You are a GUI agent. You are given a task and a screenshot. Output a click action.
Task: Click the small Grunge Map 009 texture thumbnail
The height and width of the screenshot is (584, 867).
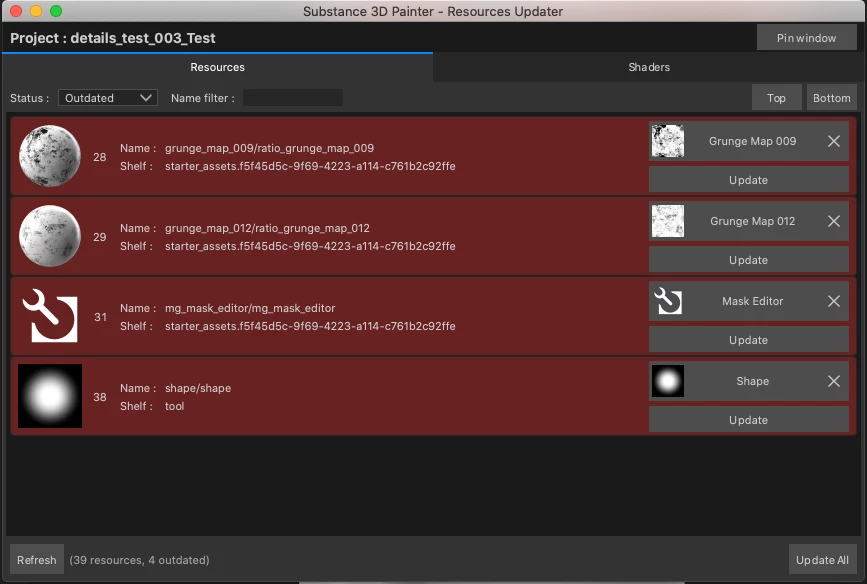667,140
